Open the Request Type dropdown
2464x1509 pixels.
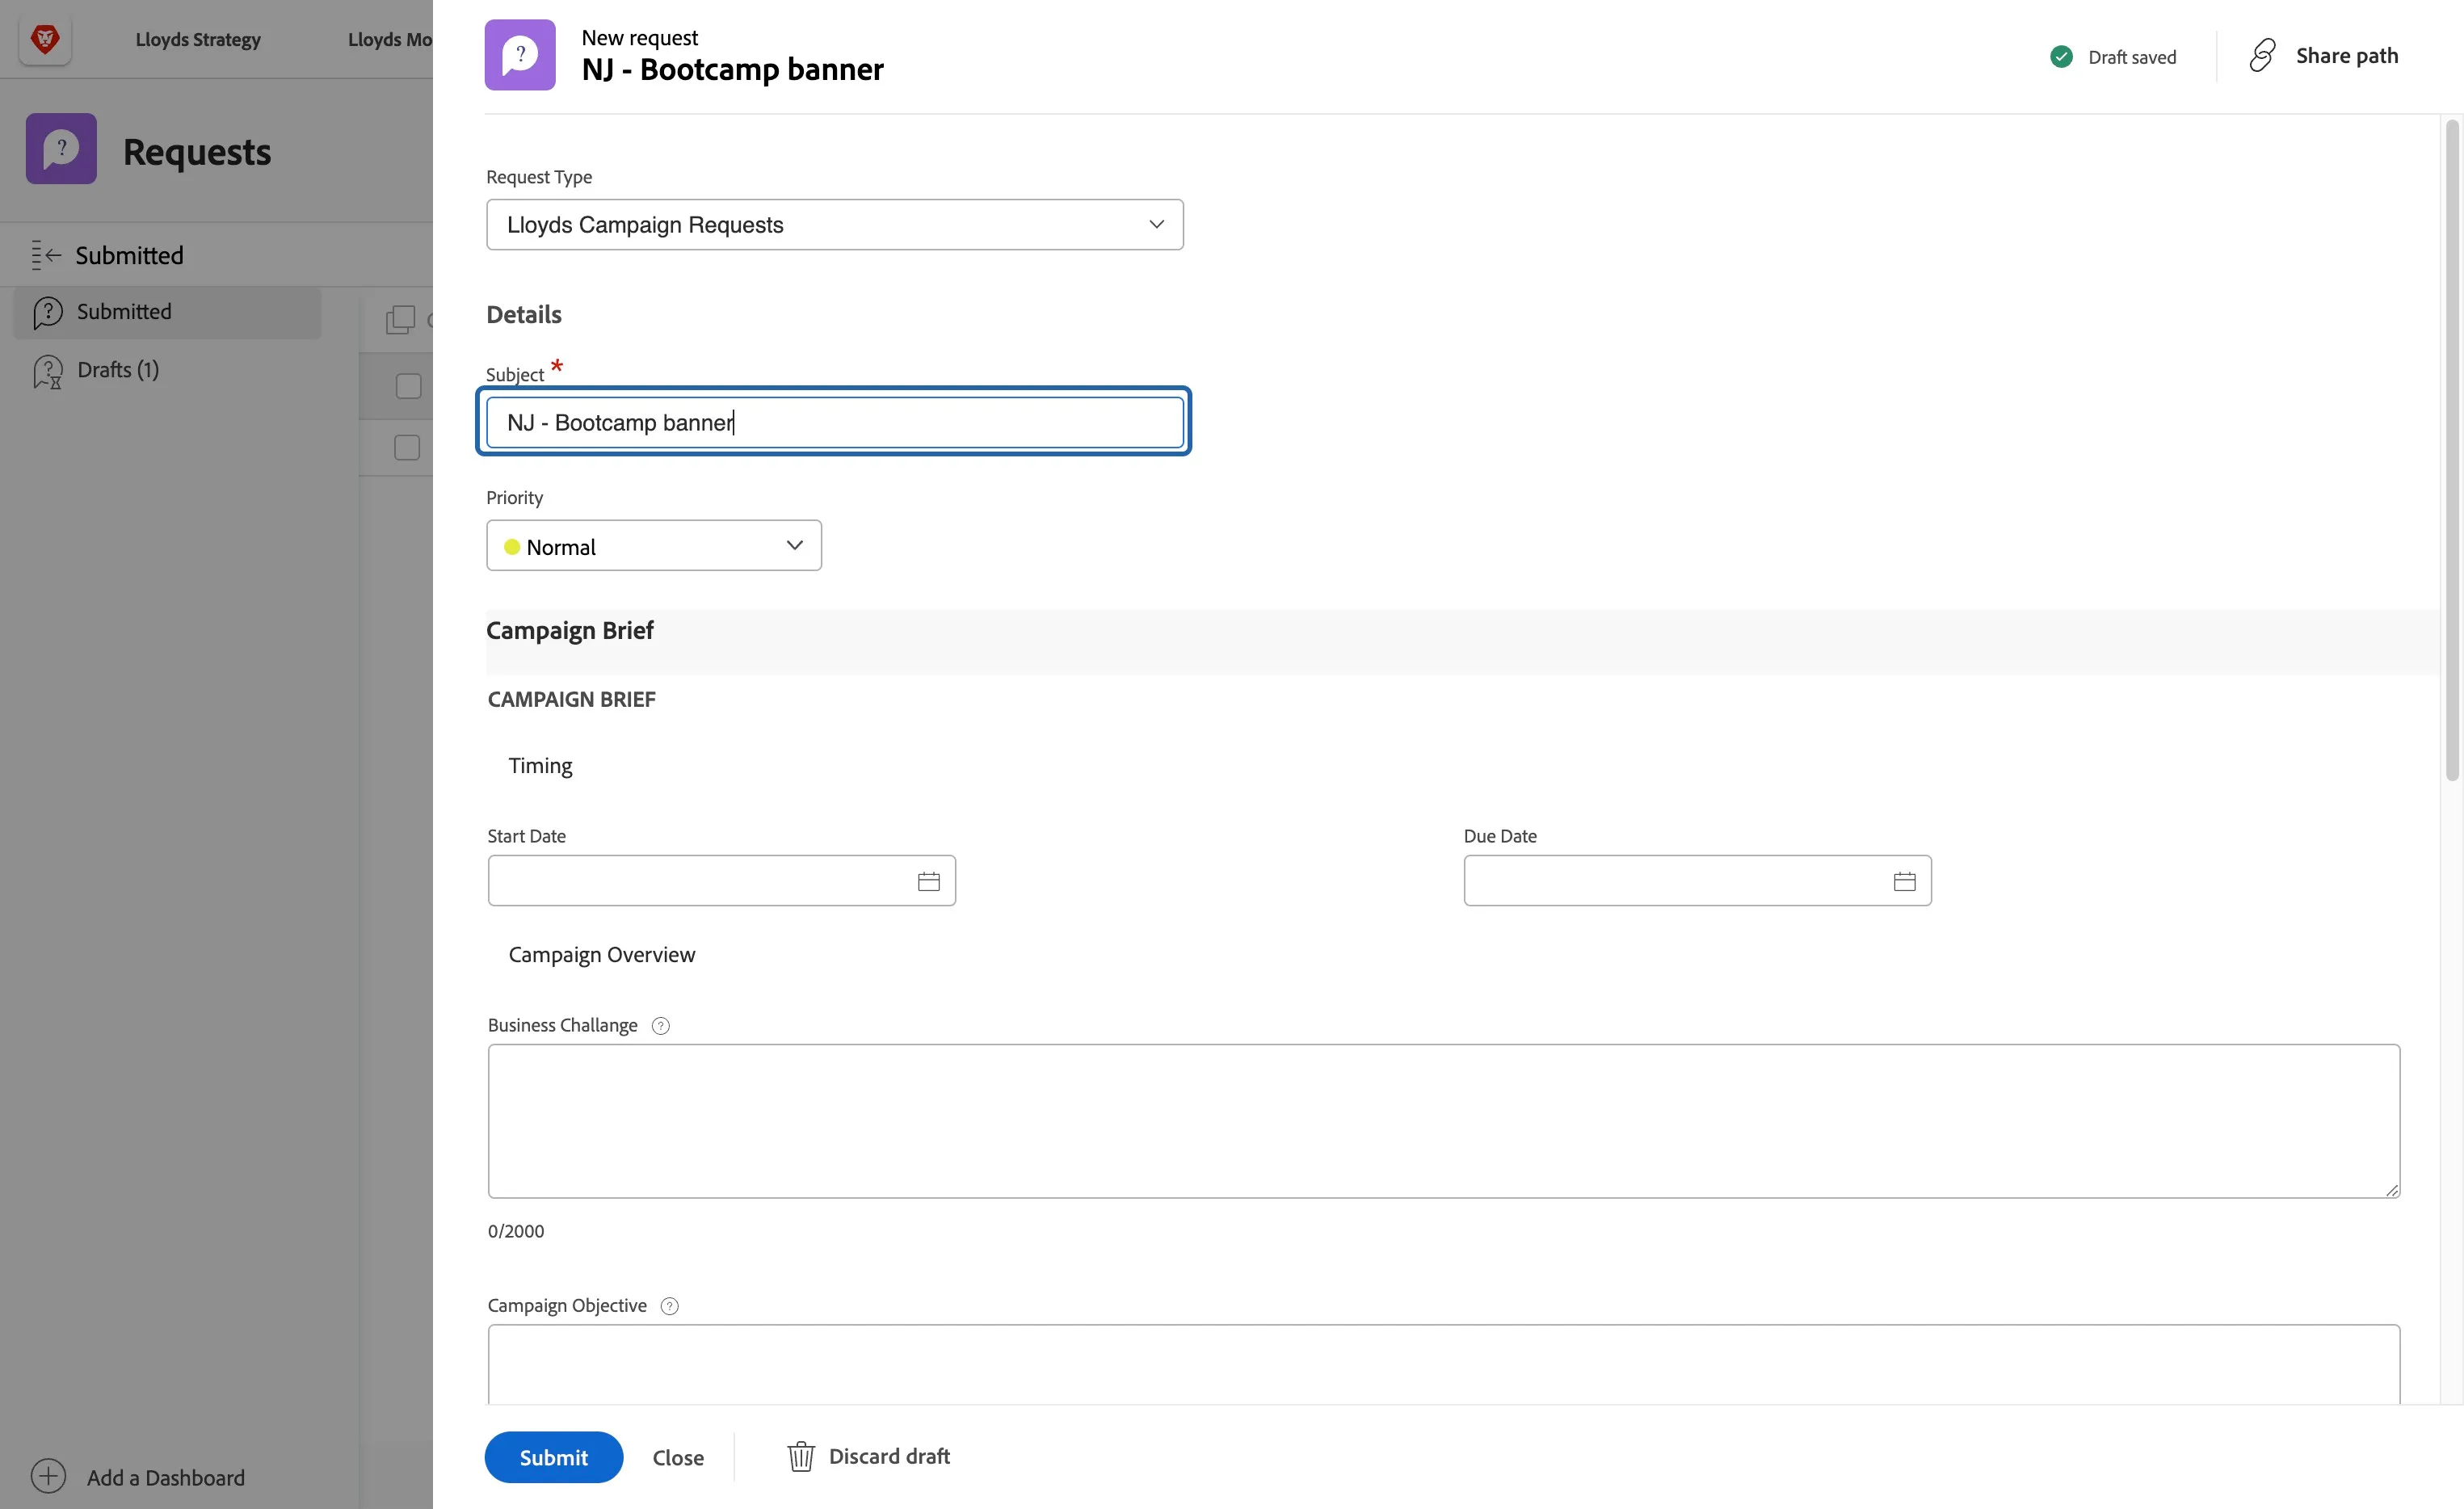point(835,225)
